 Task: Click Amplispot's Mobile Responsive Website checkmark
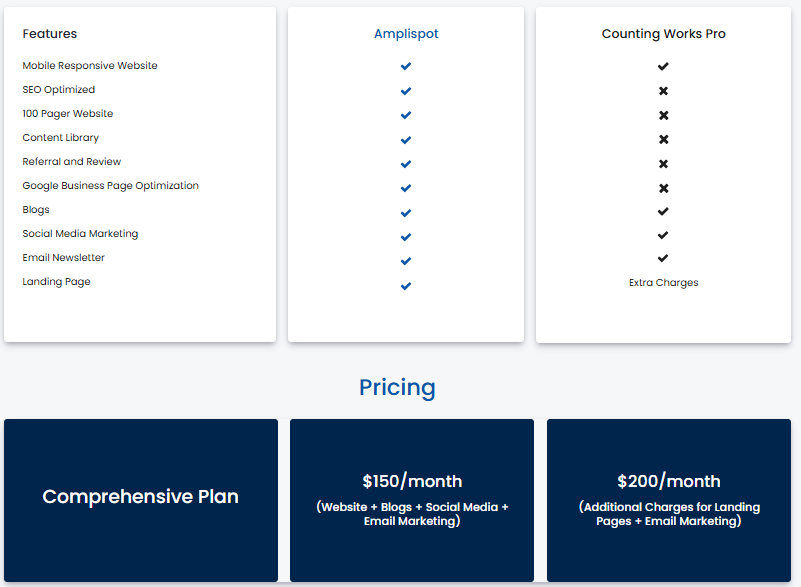click(406, 66)
